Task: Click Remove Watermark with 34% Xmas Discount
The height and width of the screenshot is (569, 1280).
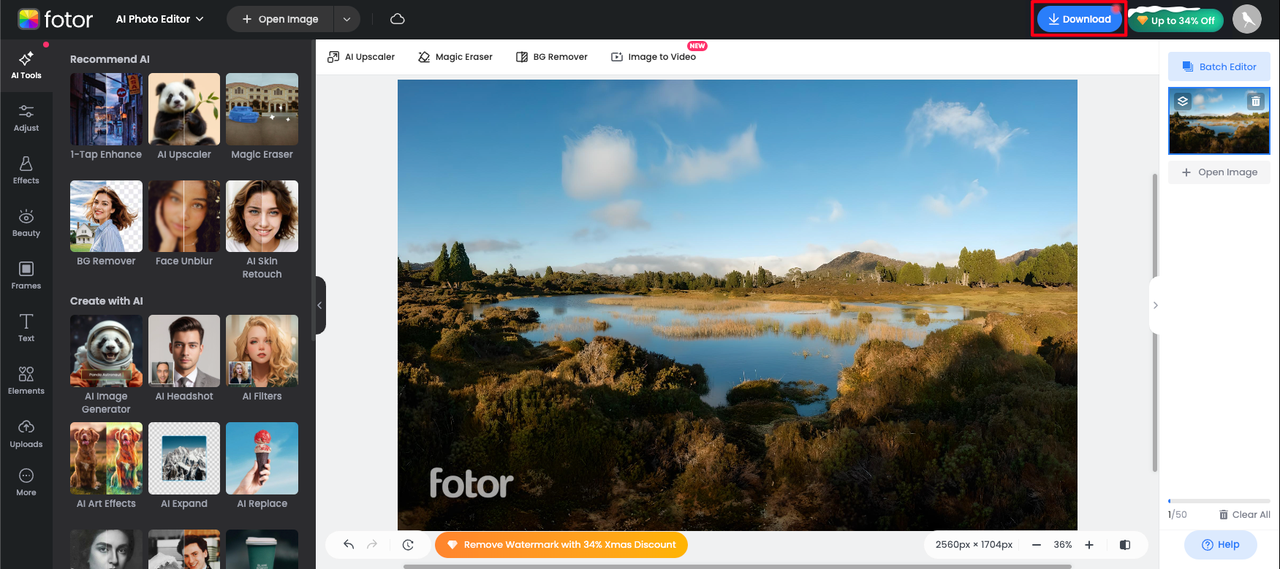Action: click(561, 545)
